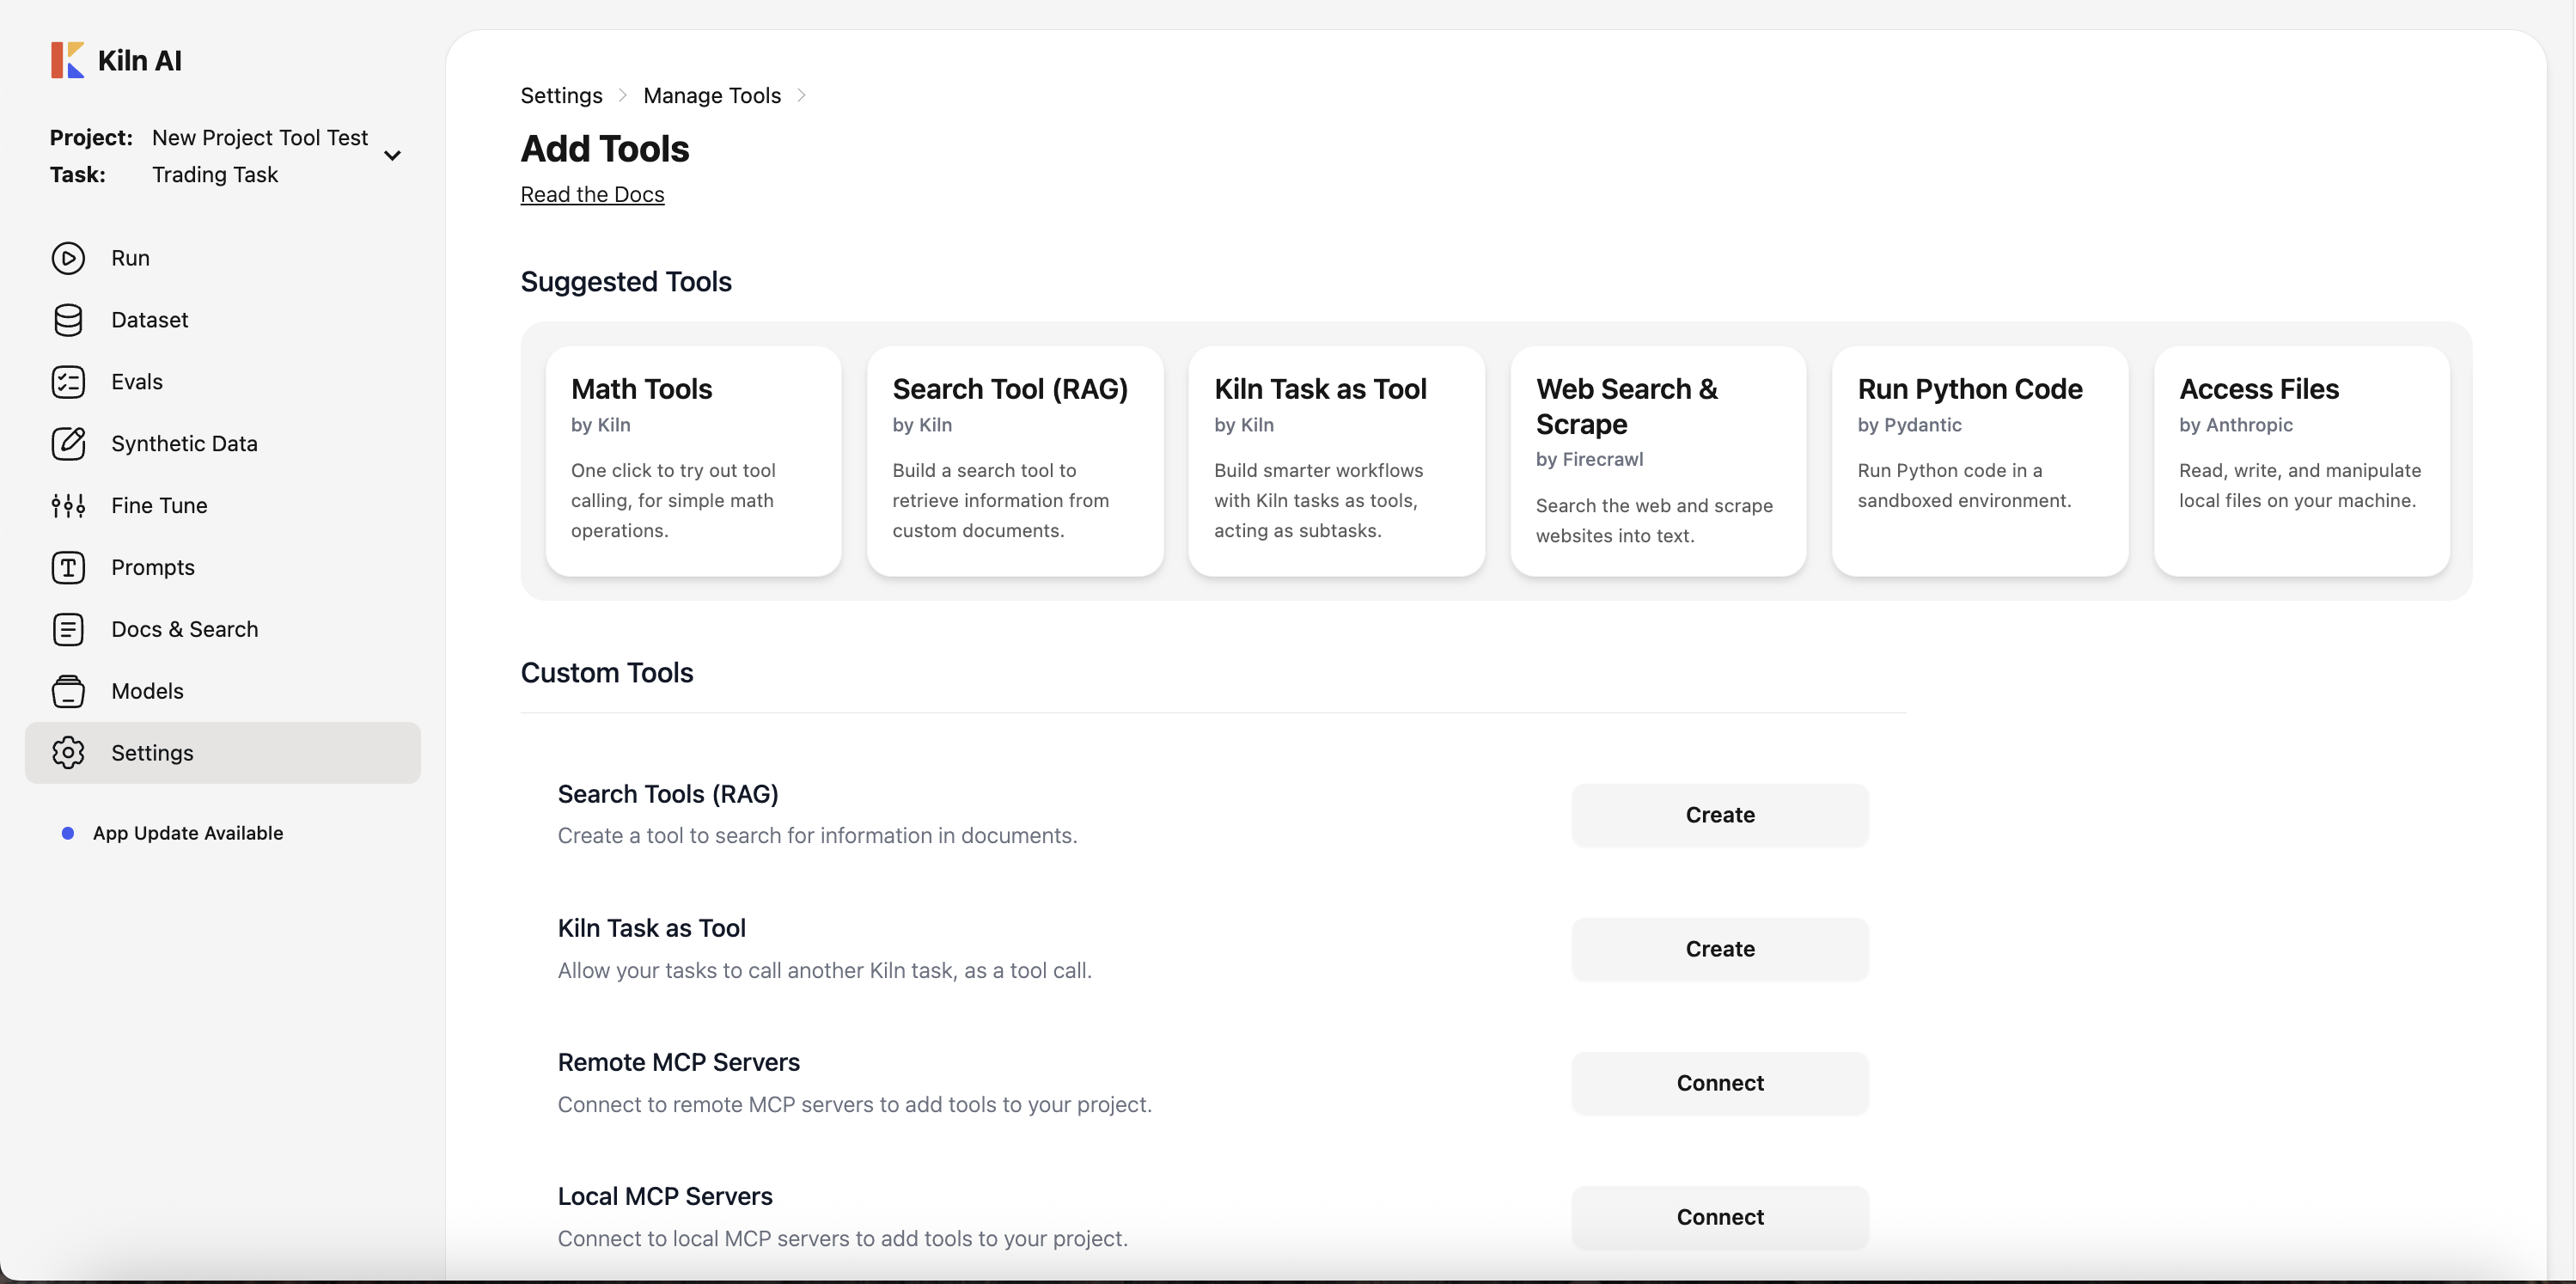Go to Fine Tune in the sidebar
This screenshot has height=1284, width=2576.
tap(223, 506)
